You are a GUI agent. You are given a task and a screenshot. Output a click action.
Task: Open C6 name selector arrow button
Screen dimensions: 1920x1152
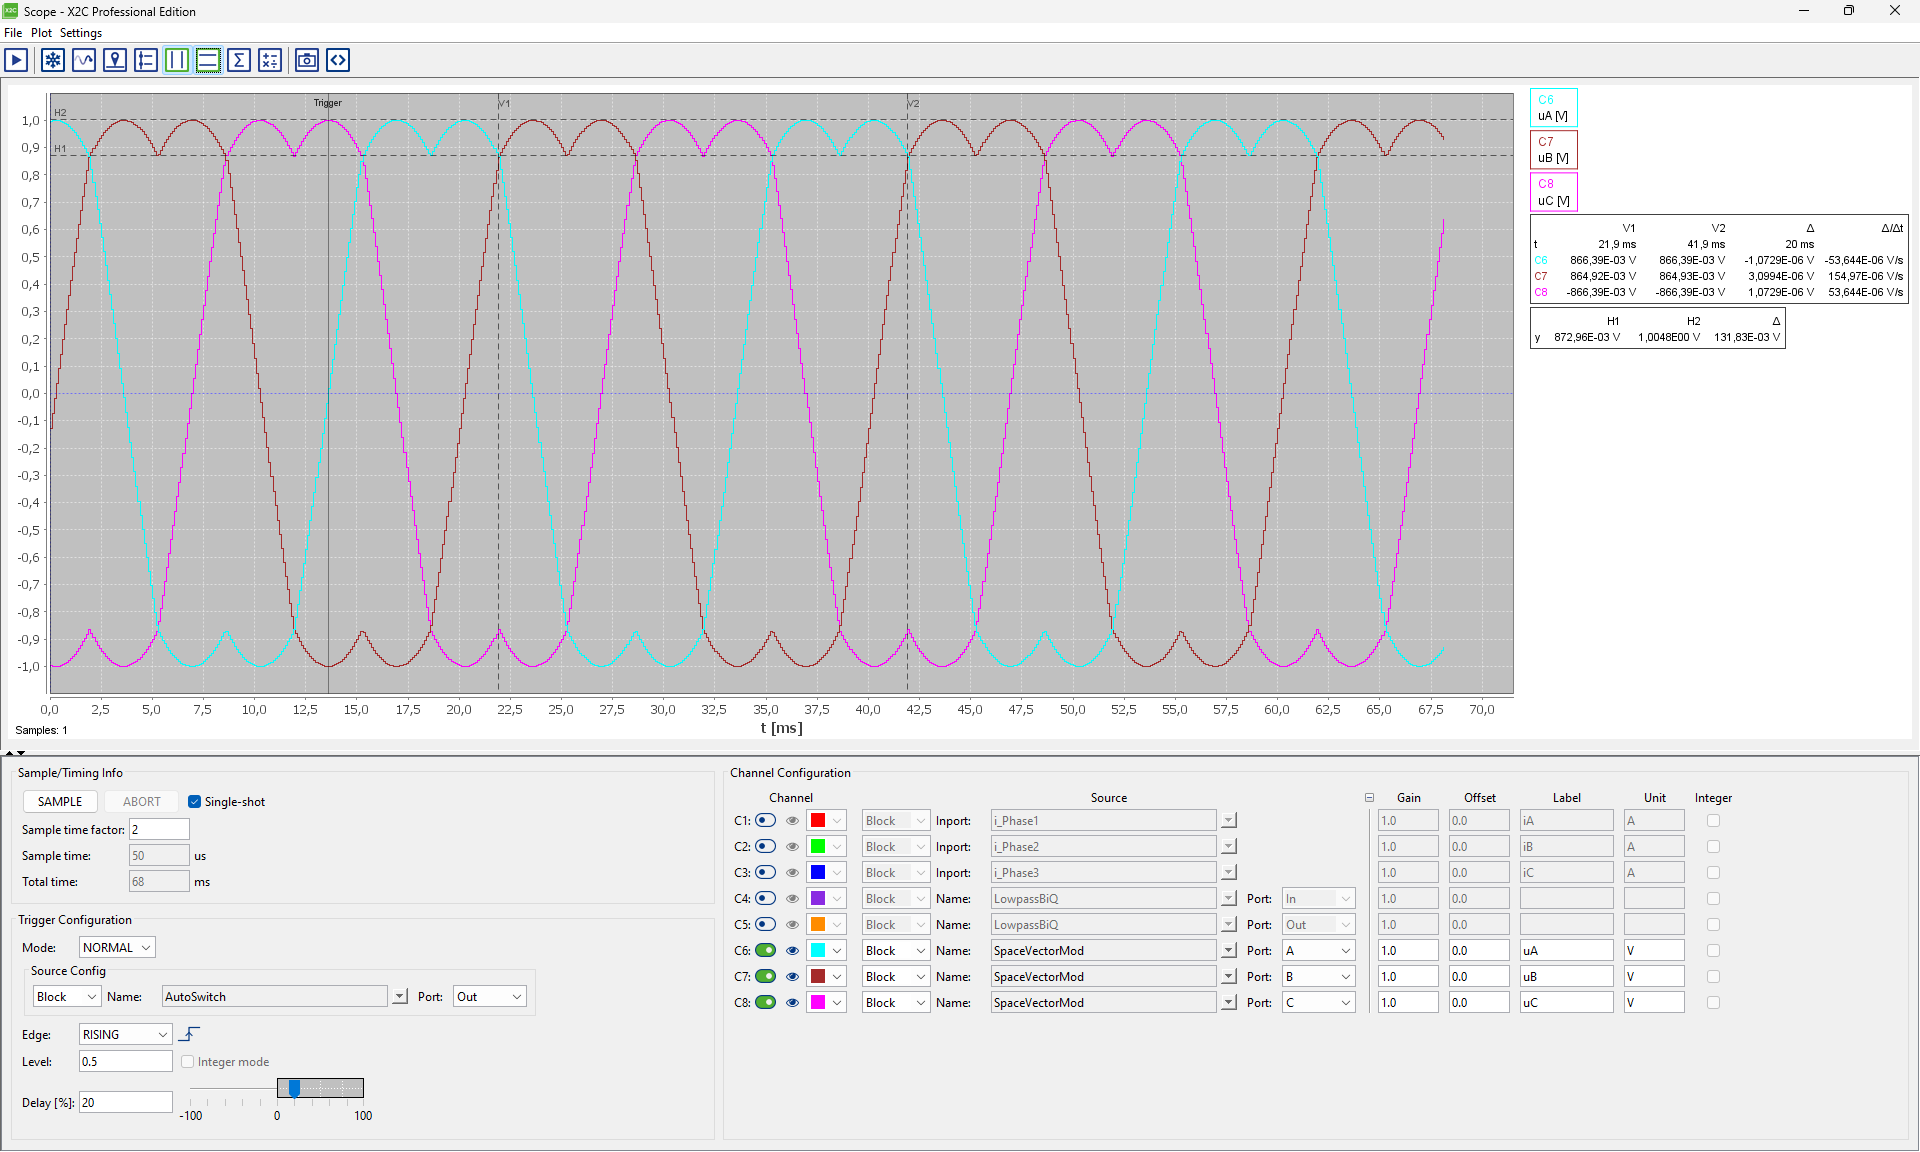(1229, 950)
